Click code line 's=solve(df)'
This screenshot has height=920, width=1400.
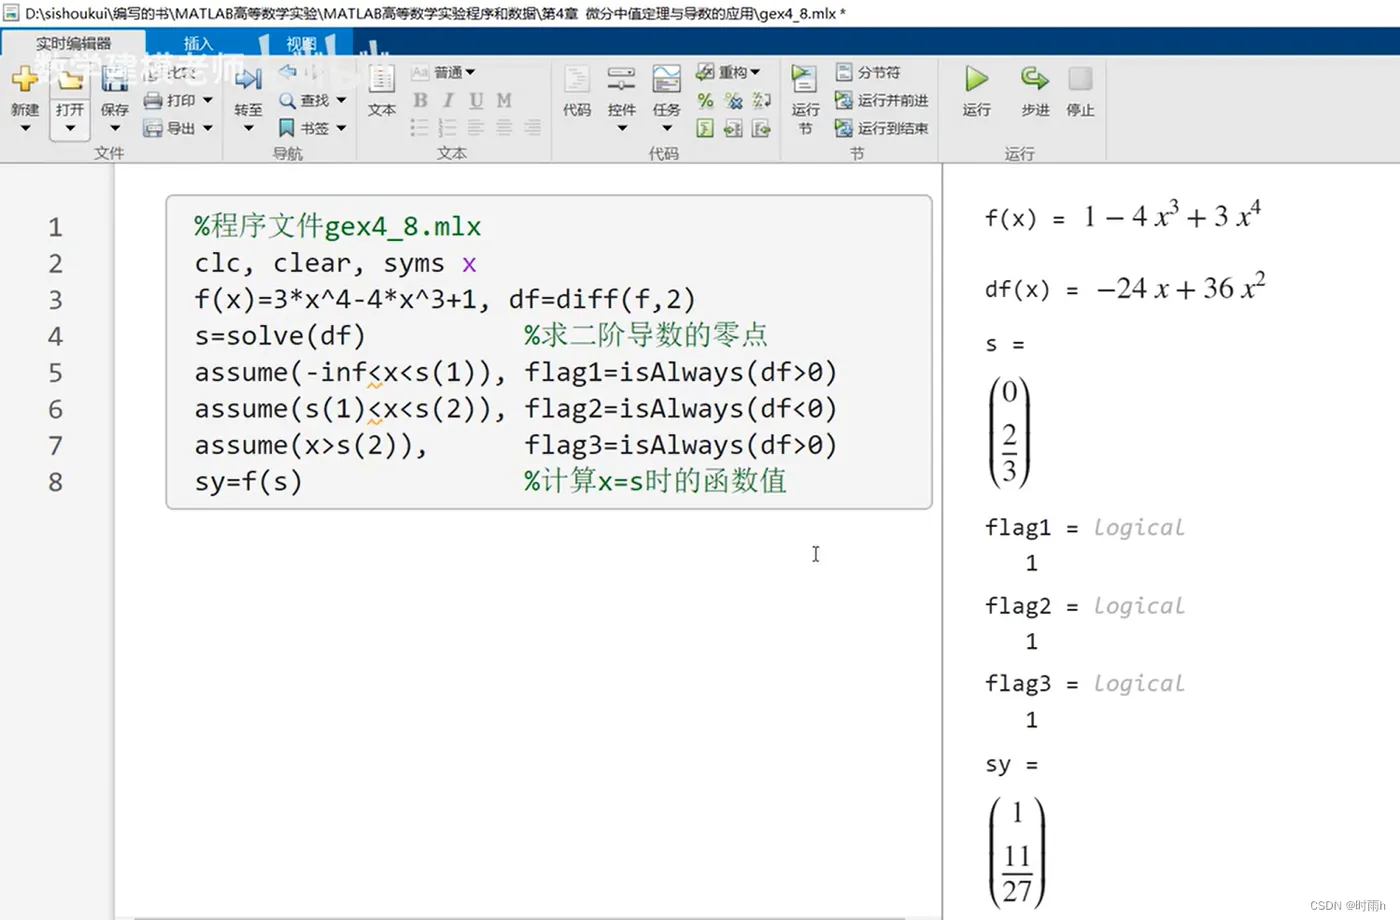pyautogui.click(x=280, y=336)
